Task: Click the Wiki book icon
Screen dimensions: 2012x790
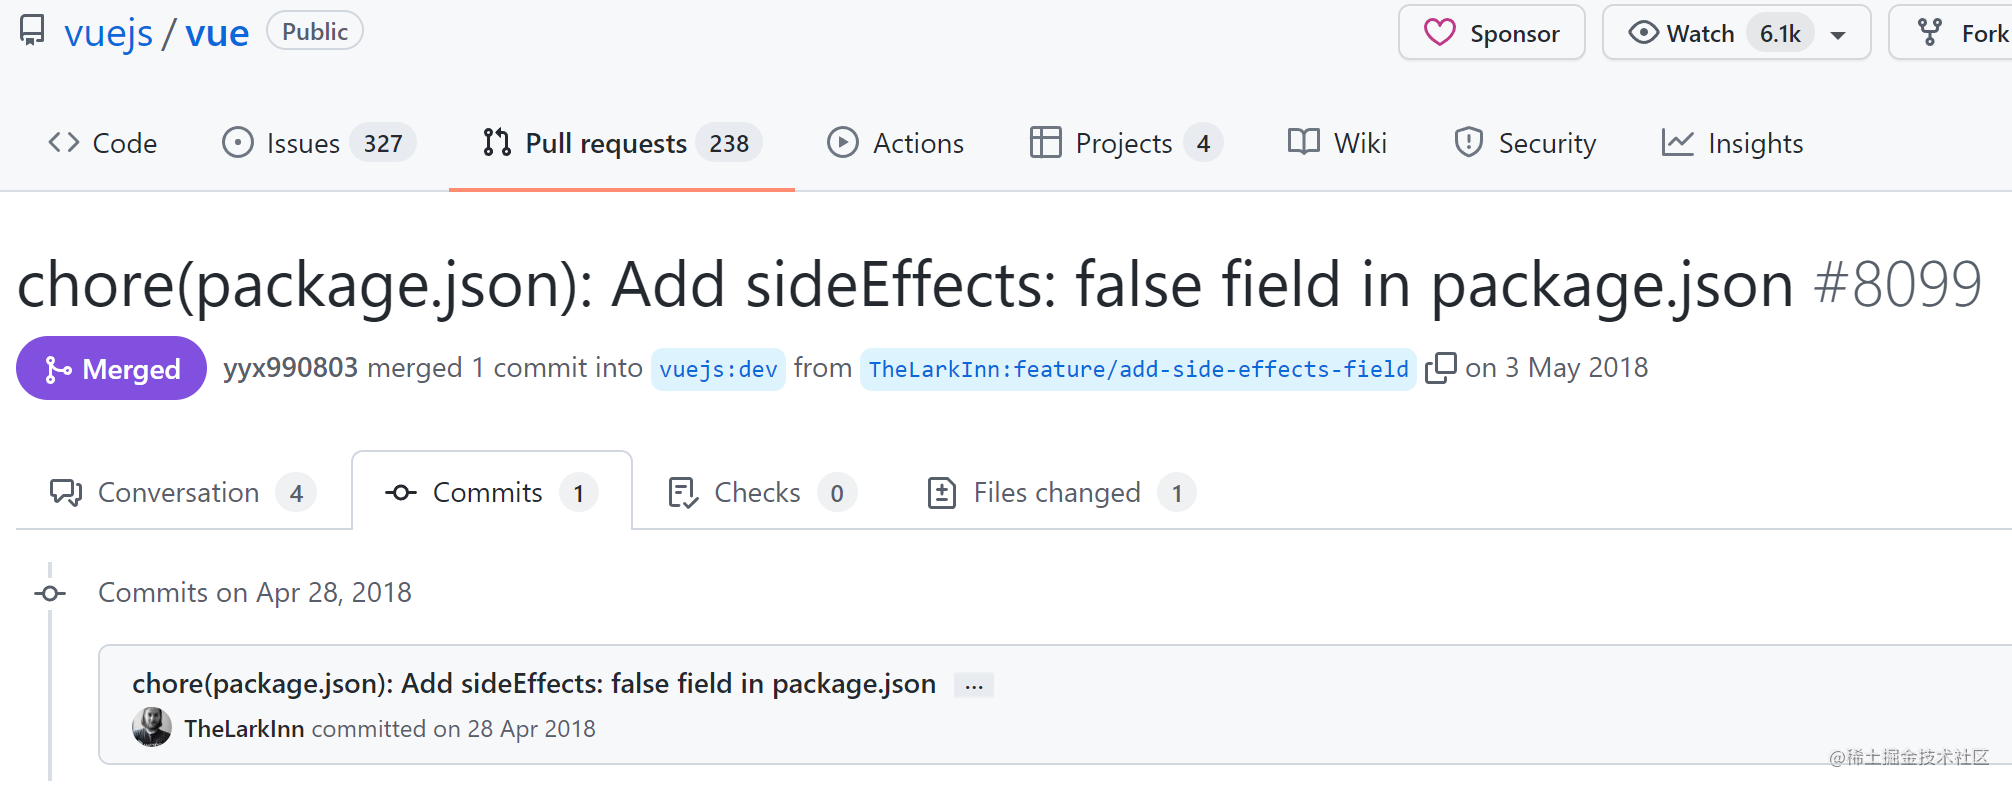Action: pos(1302,142)
